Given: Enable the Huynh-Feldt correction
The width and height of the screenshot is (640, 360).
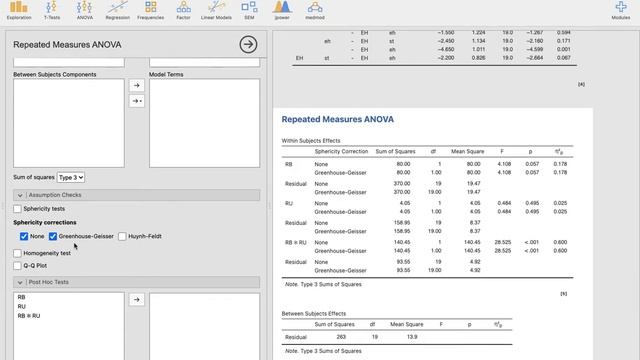Looking at the screenshot, I should (x=122, y=236).
